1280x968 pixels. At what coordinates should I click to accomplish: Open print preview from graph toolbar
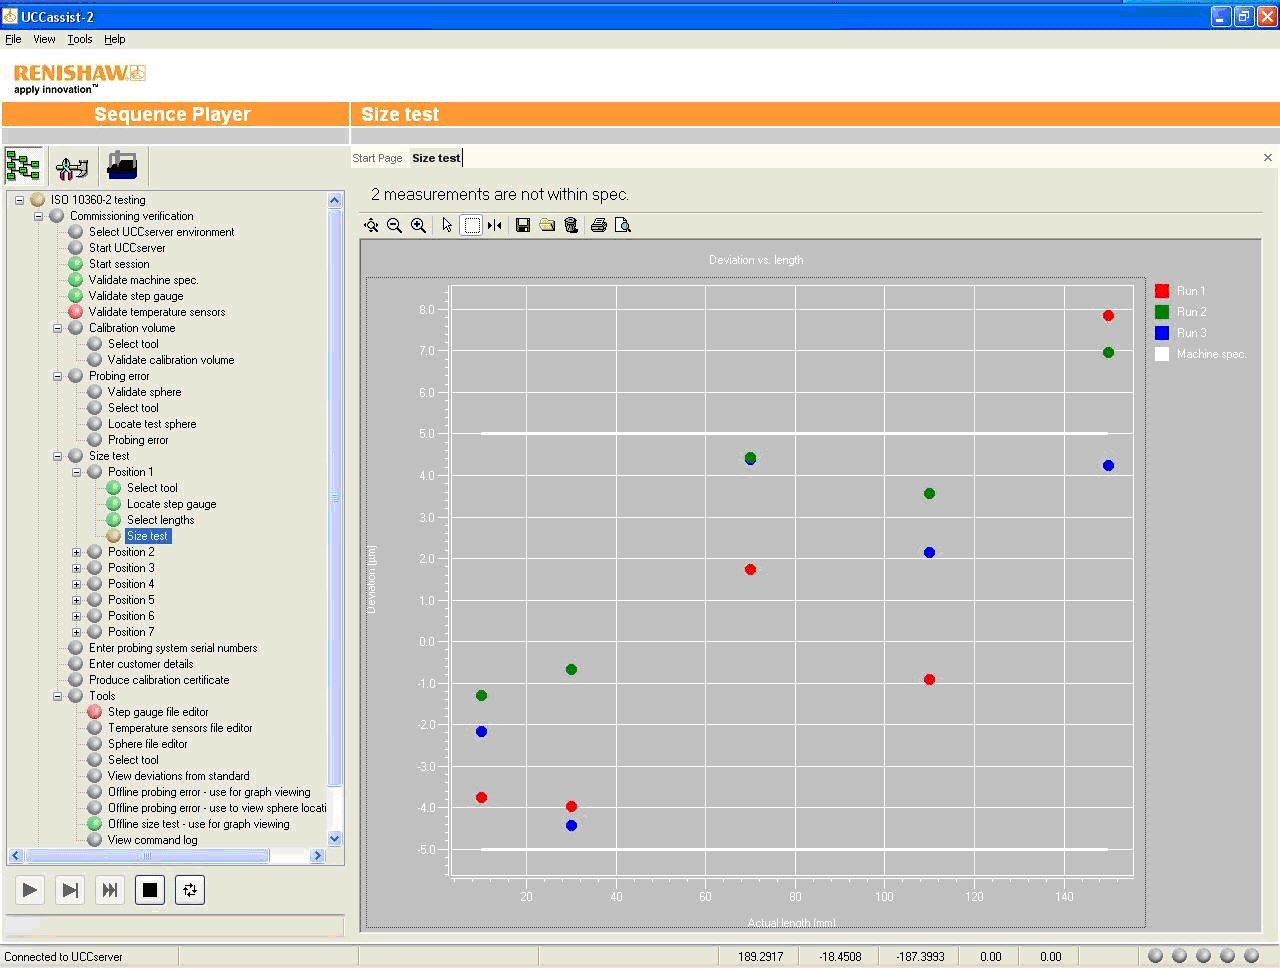pyautogui.click(x=623, y=226)
